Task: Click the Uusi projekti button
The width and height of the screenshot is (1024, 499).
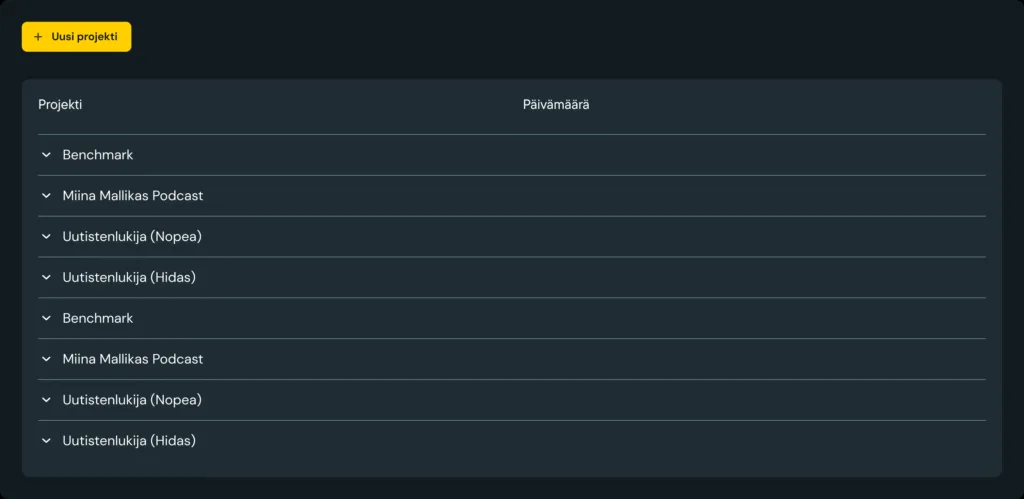Action: point(76,37)
